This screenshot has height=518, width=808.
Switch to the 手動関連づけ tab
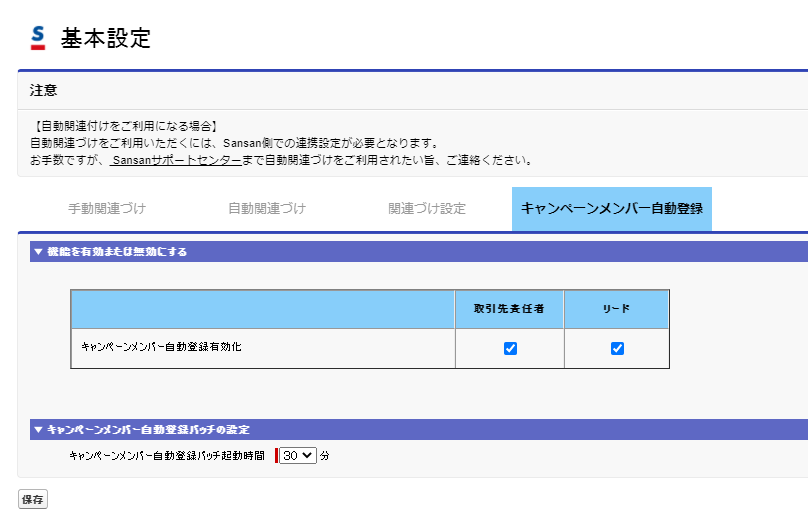pyautogui.click(x=107, y=209)
